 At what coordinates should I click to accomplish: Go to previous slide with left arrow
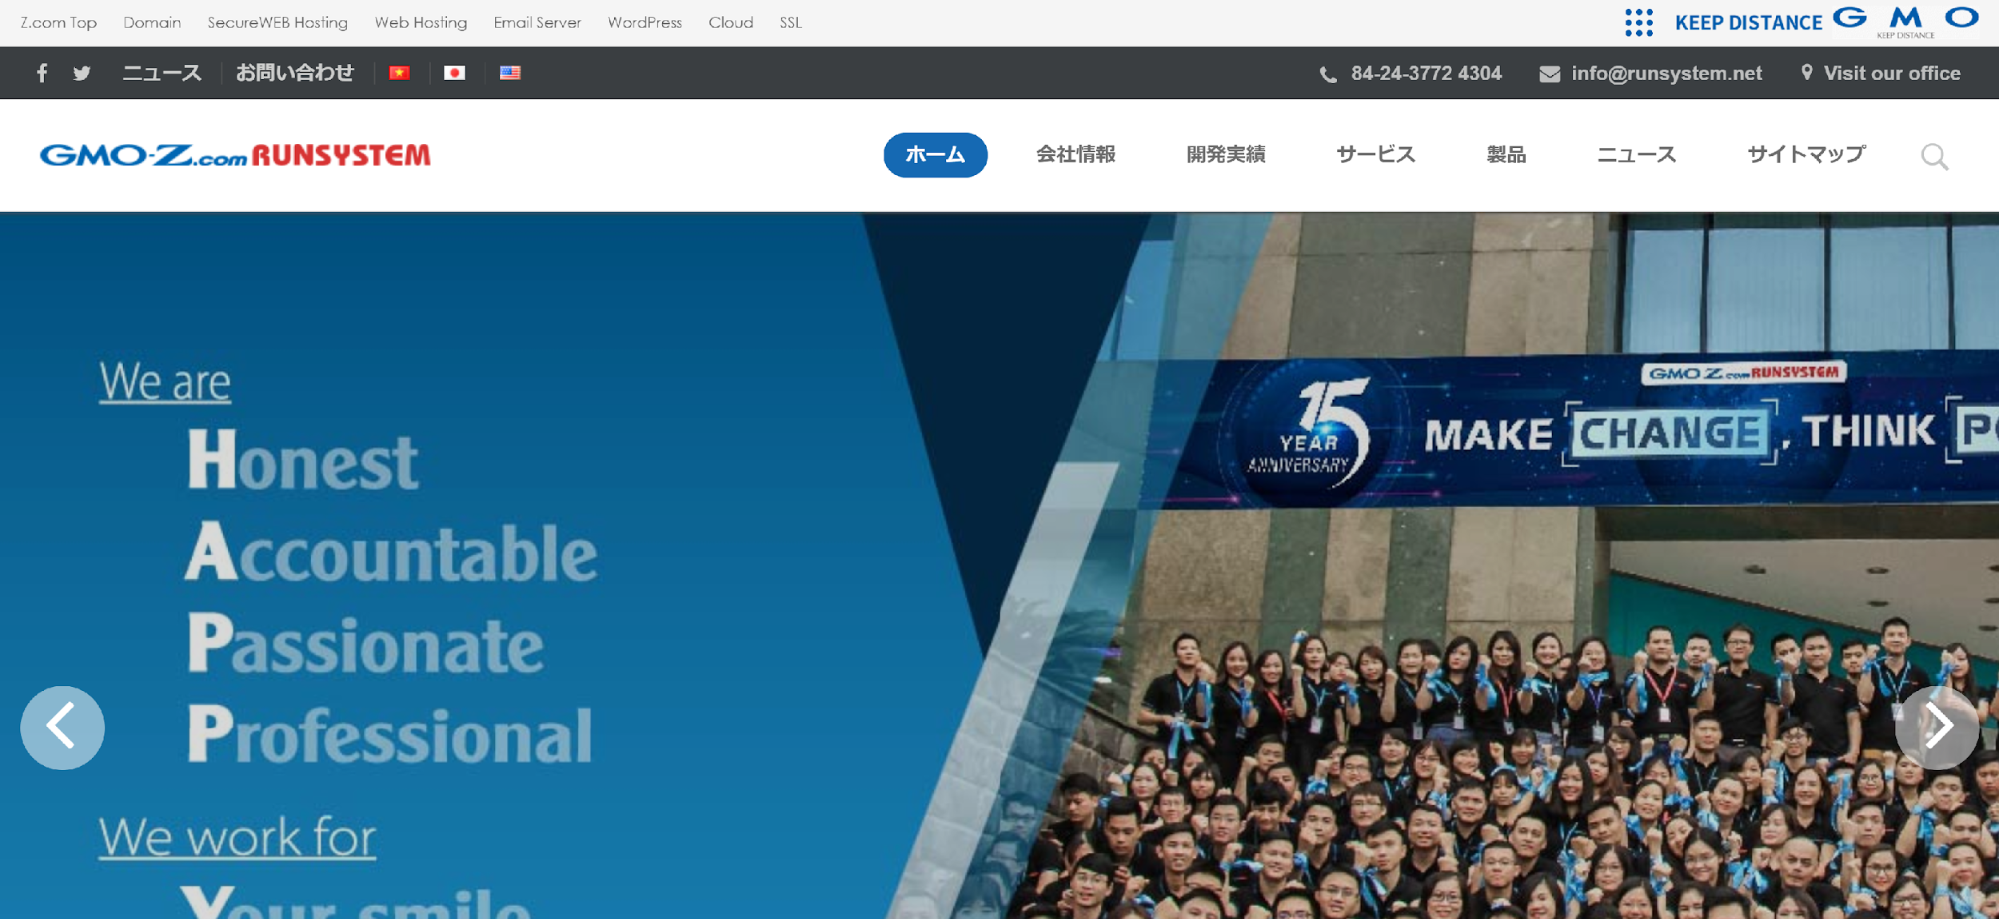62,727
